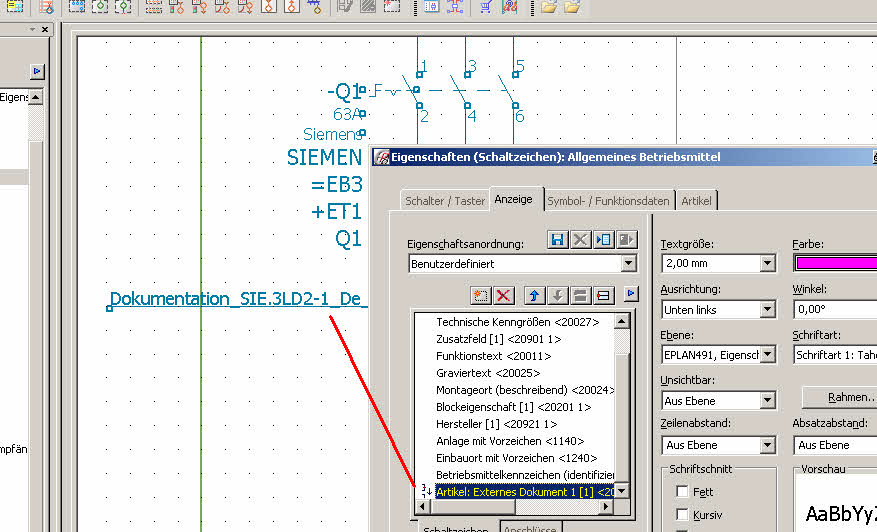
Task: Click the '=EB3' text in the schematic
Action: click(337, 184)
